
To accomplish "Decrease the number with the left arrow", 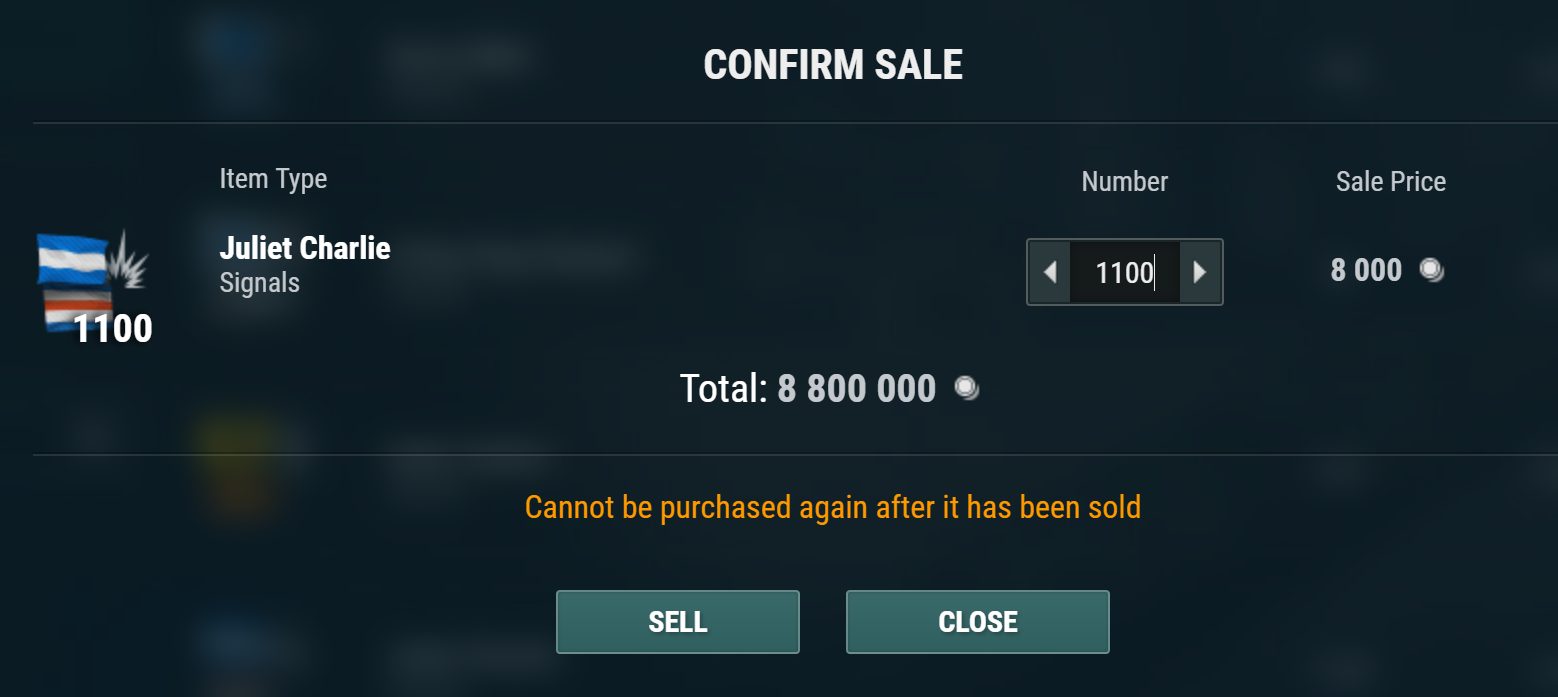I will (1049, 272).
